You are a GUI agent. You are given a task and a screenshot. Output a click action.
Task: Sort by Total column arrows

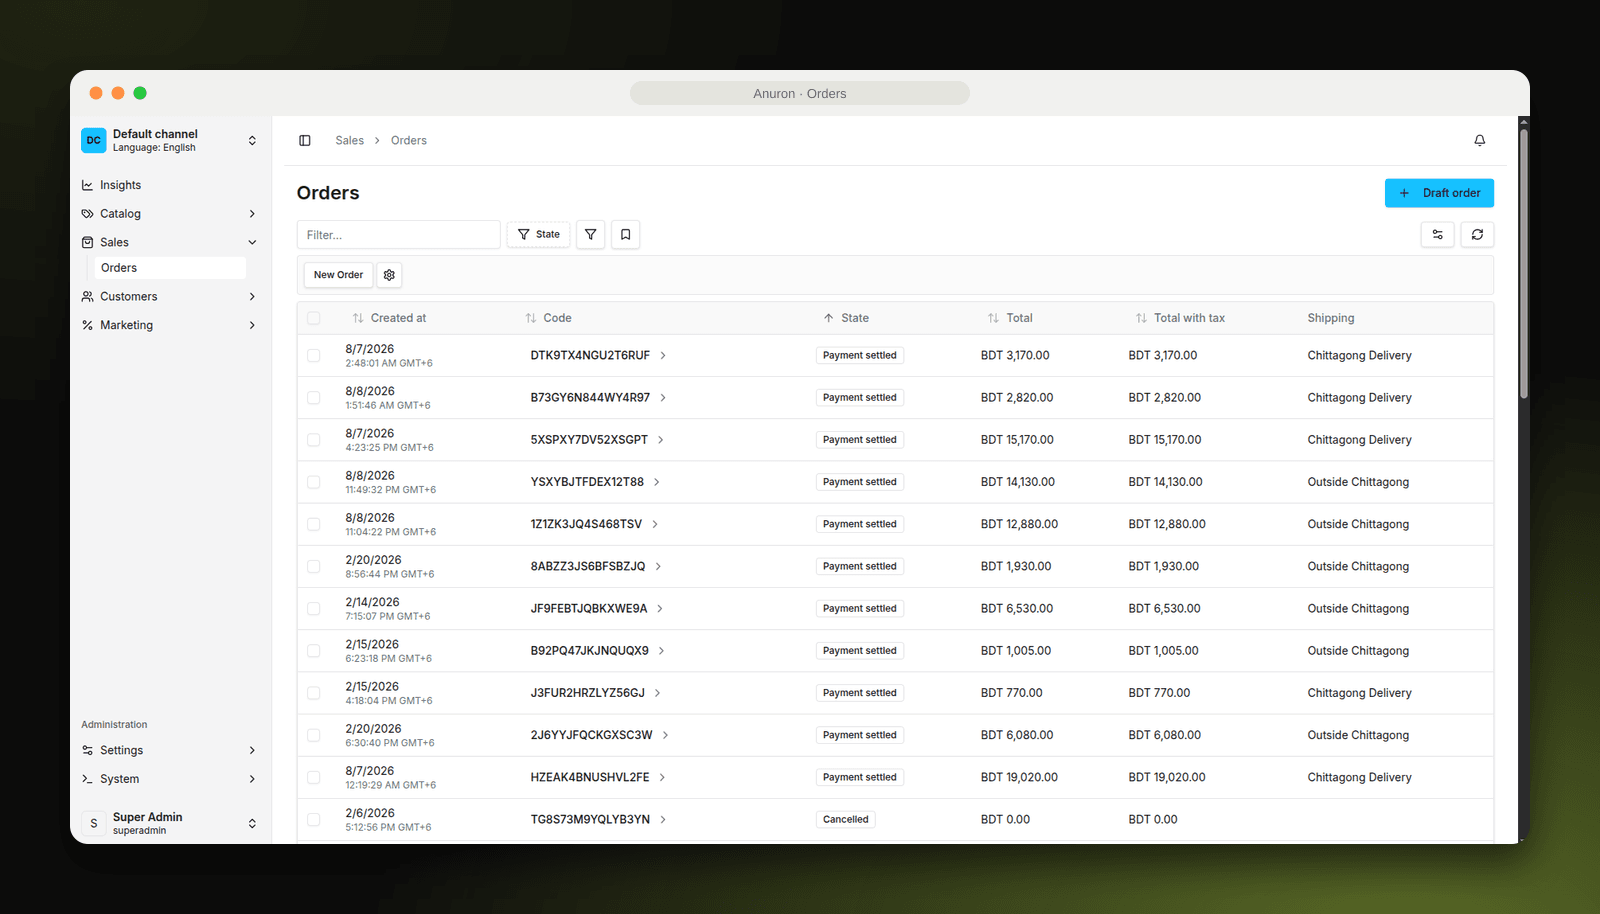(x=993, y=318)
